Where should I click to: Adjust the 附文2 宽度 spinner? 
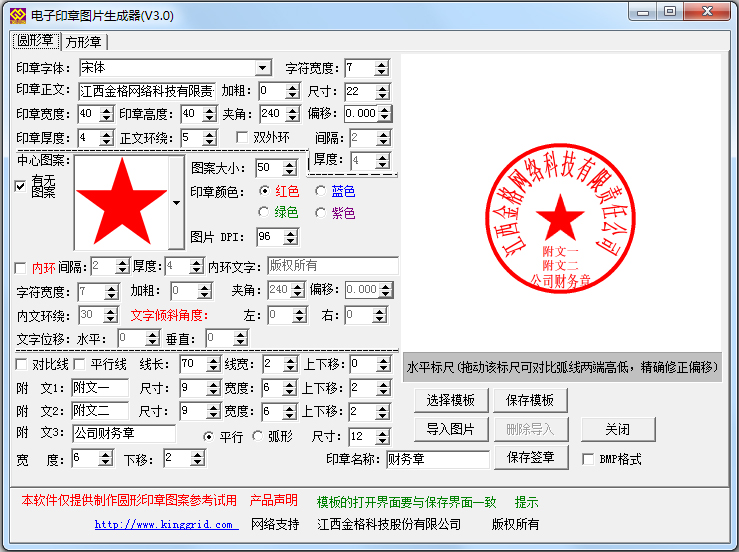[289, 412]
